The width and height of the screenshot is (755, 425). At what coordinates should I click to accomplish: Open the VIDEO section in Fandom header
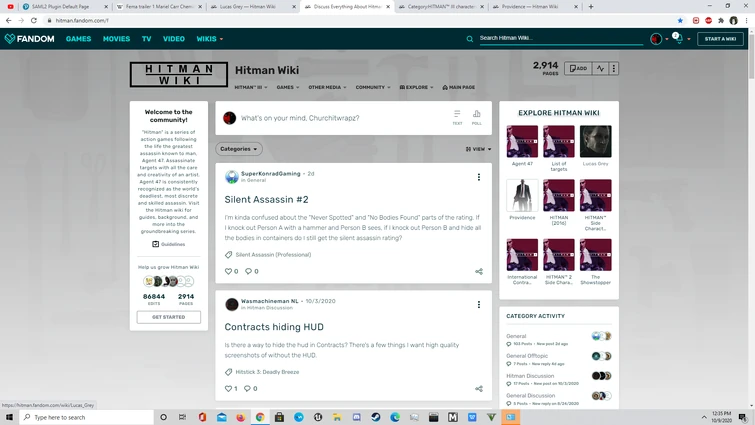174,39
